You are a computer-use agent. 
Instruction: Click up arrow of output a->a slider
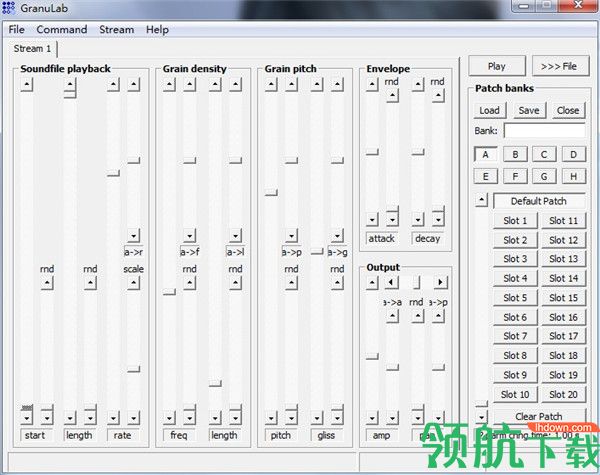[392, 316]
